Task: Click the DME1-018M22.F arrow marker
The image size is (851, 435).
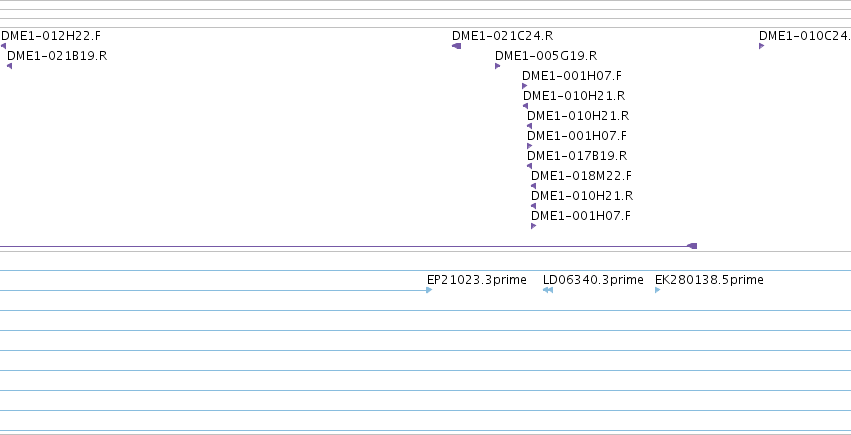Action: (533, 186)
